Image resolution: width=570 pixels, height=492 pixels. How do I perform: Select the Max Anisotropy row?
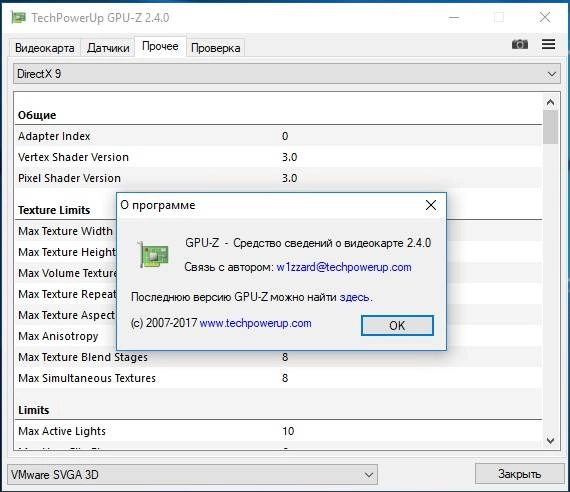tap(65, 336)
